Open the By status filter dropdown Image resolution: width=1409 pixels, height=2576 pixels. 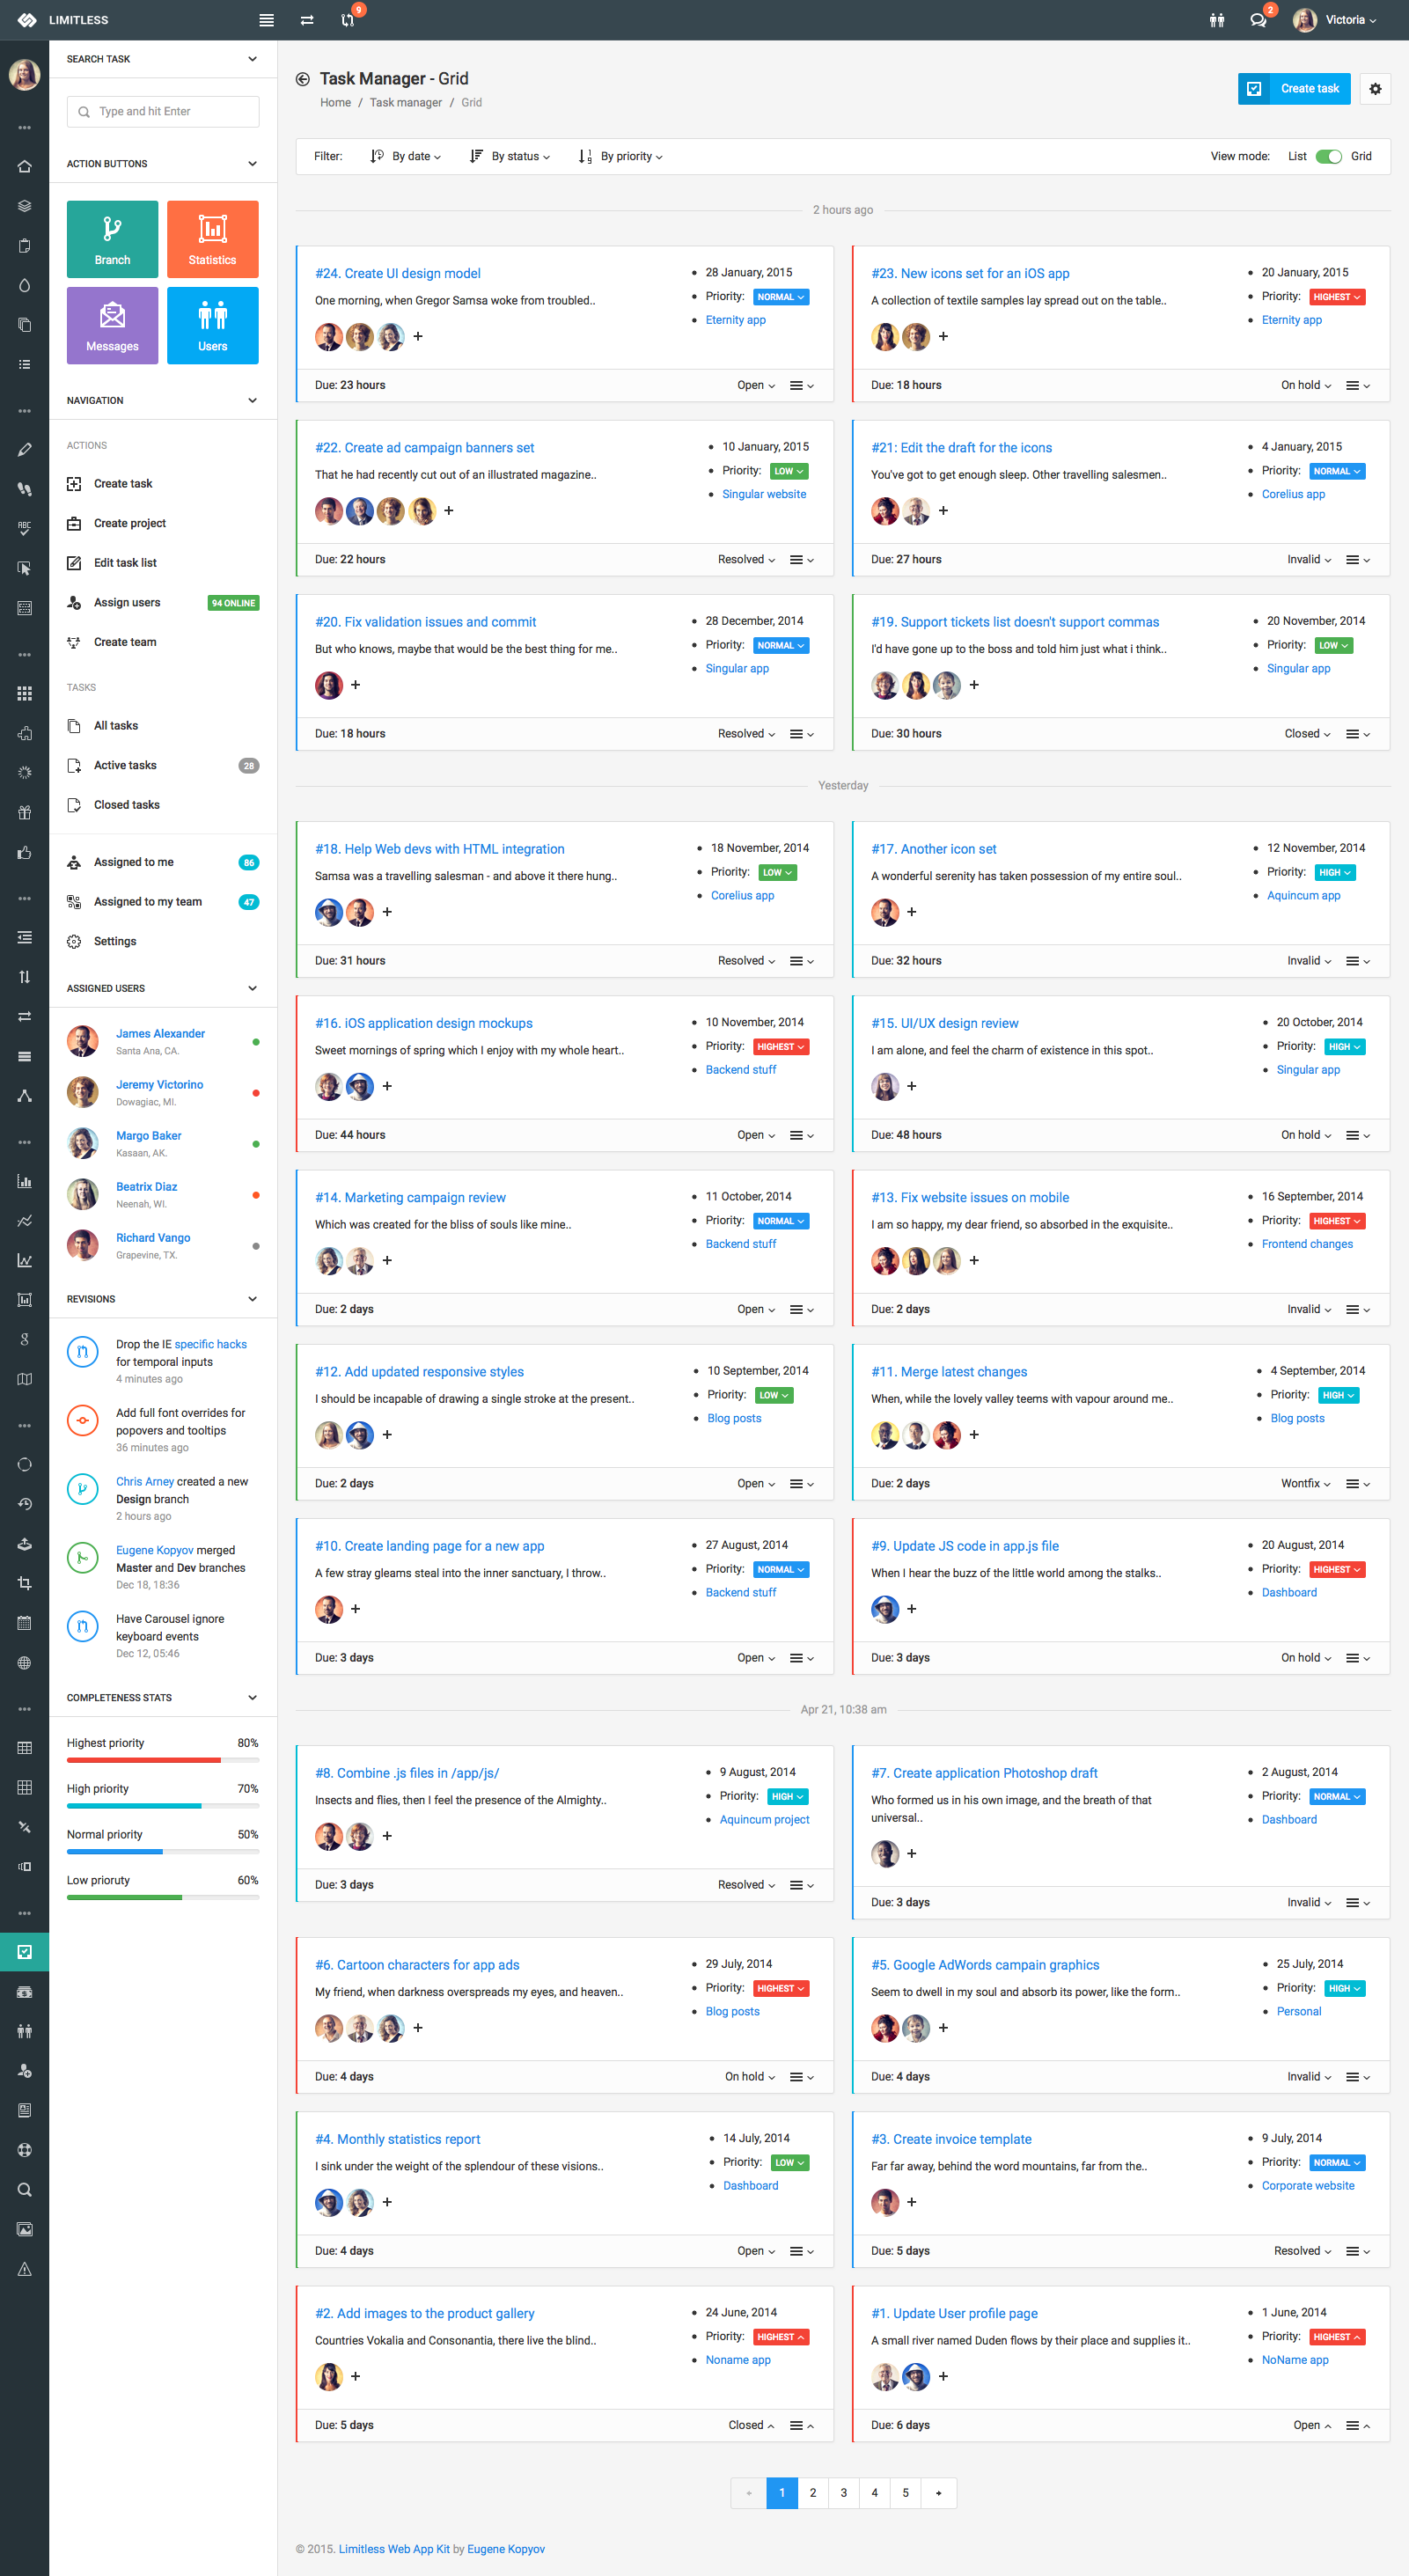(x=510, y=157)
